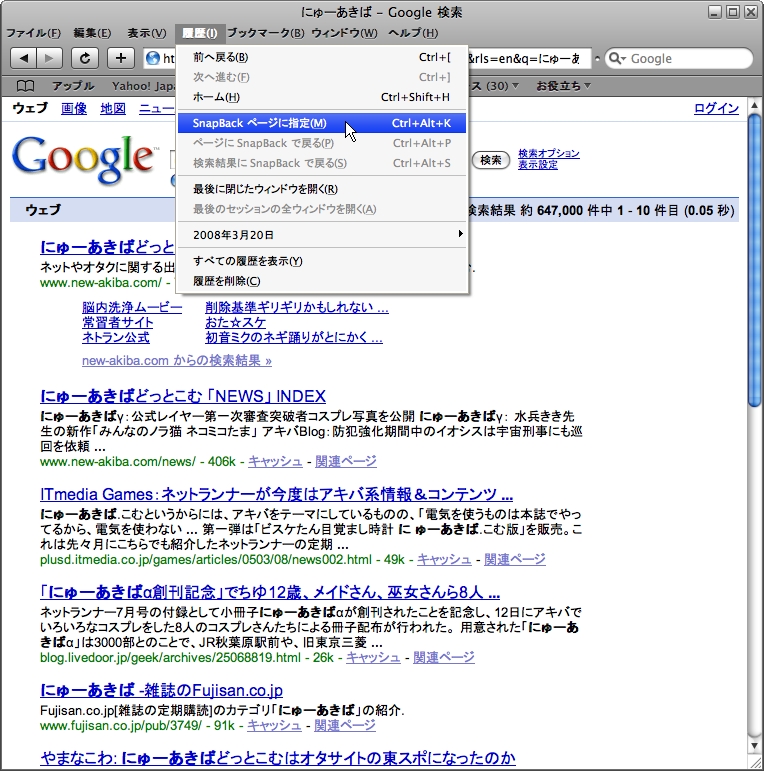The height and width of the screenshot is (771, 764).
Task: Open cache link for new-akiba.com/news result
Action: (x=275, y=461)
